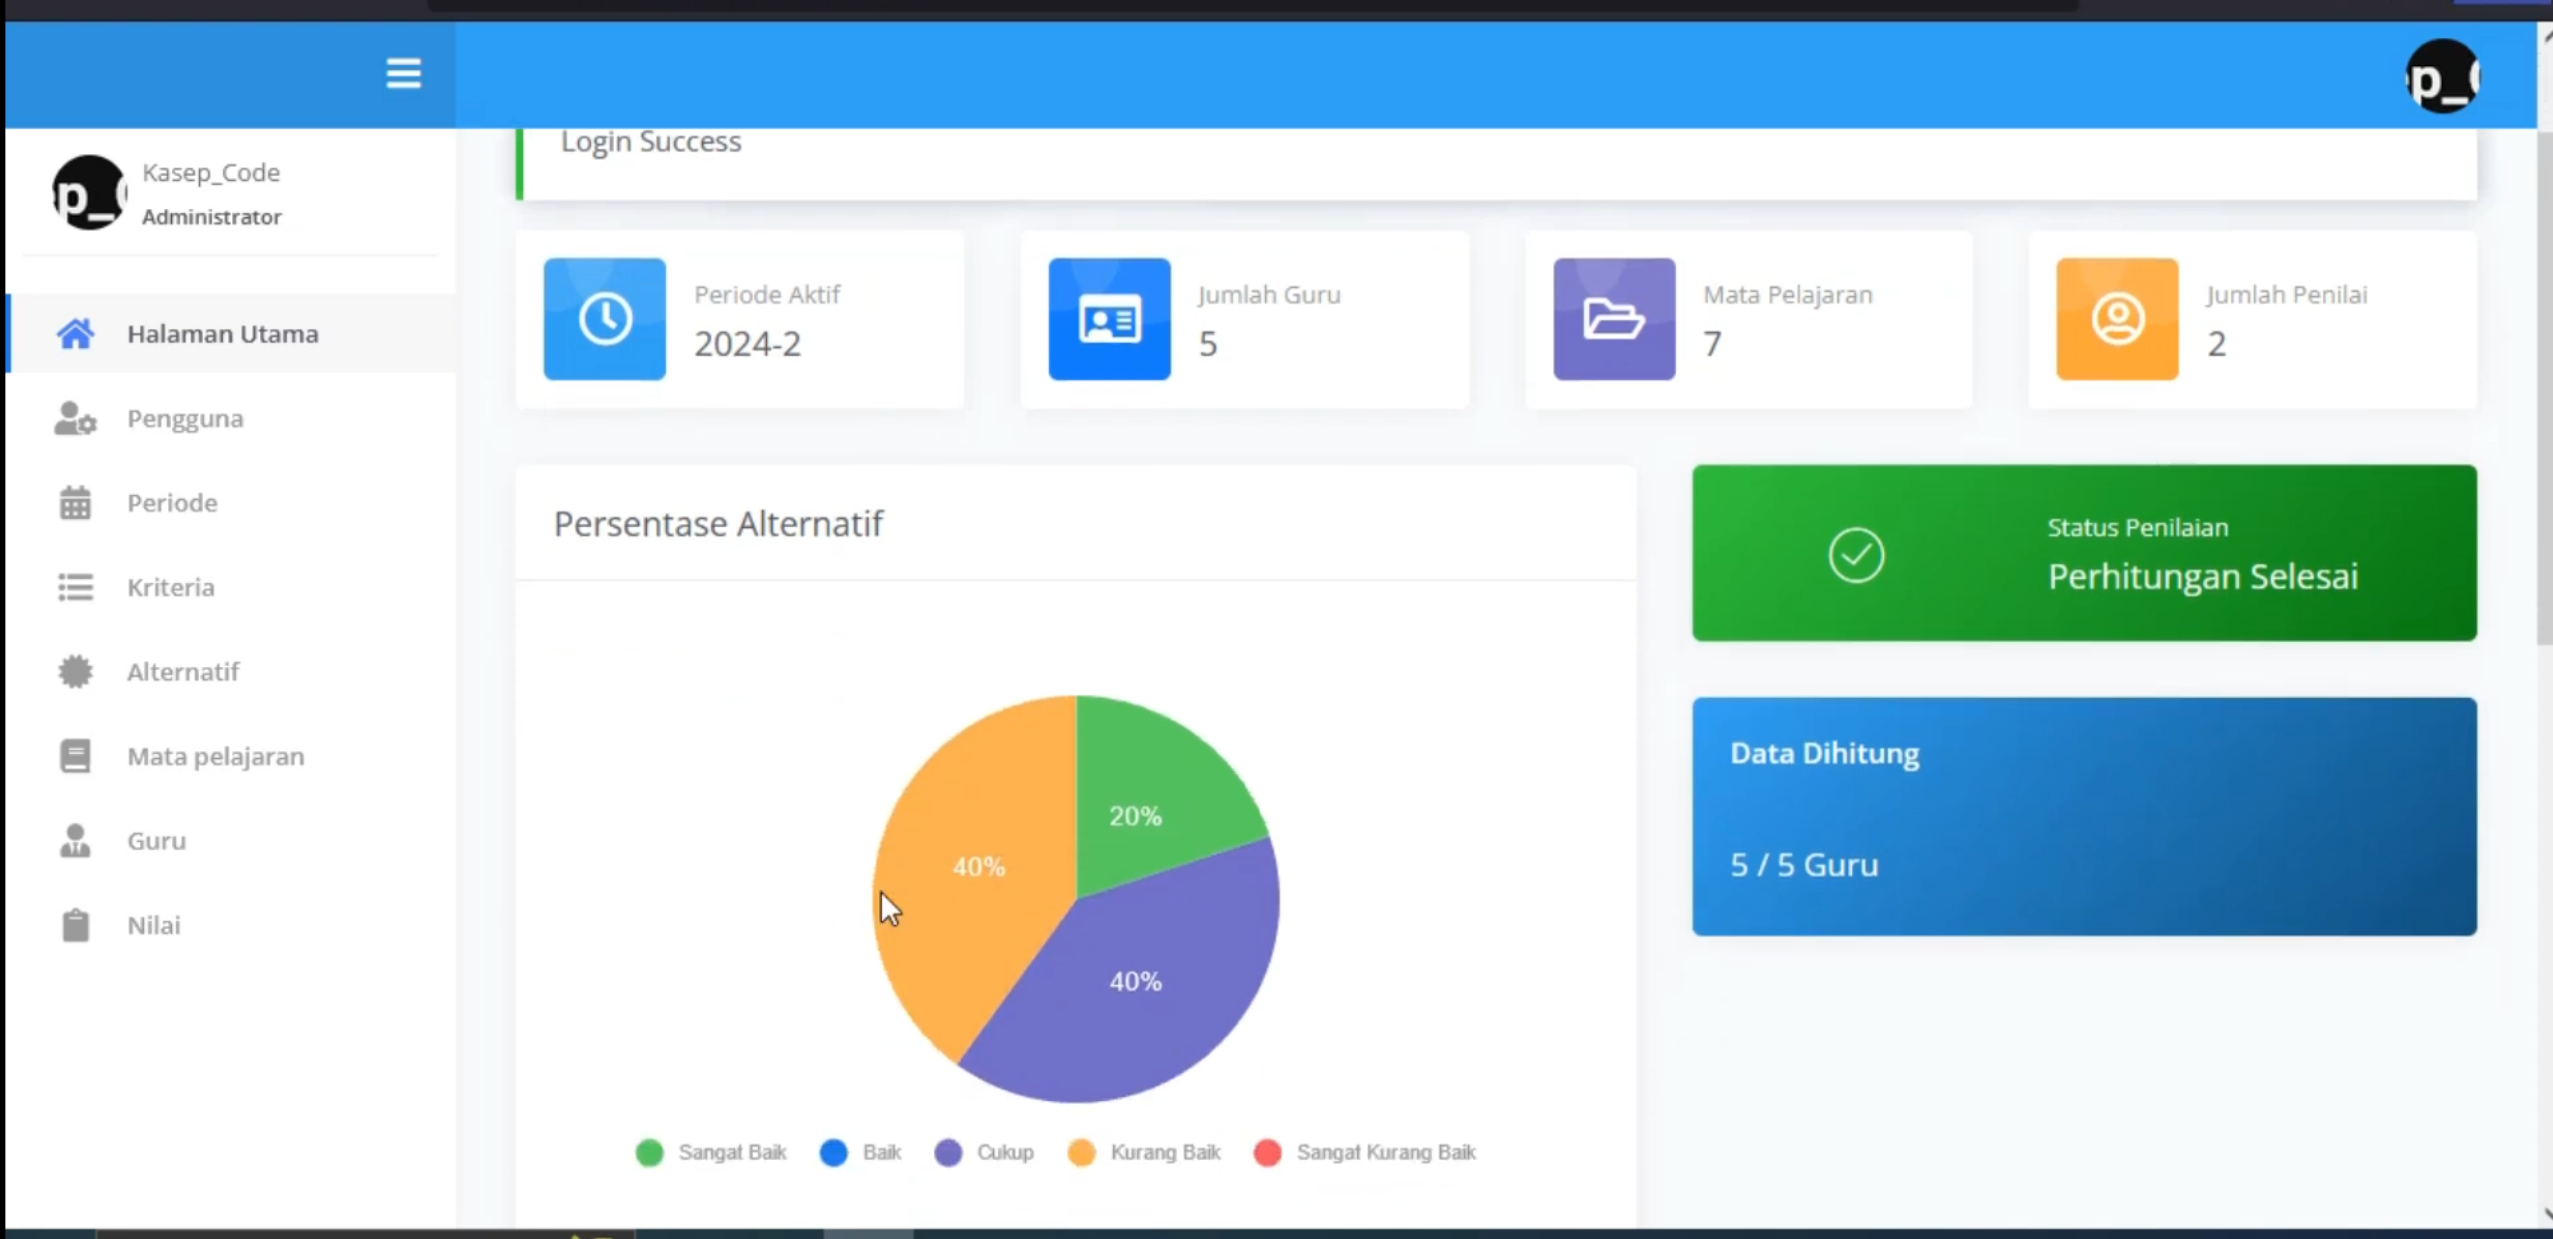Click the Status Penilaian checkmark icon
This screenshot has width=2553, height=1239.
[1856, 554]
